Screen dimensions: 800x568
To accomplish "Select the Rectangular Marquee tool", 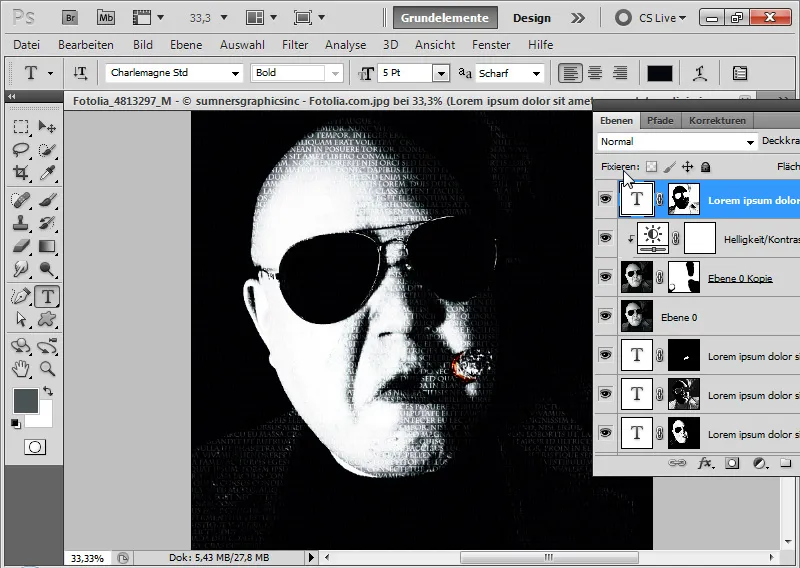I will (x=20, y=126).
